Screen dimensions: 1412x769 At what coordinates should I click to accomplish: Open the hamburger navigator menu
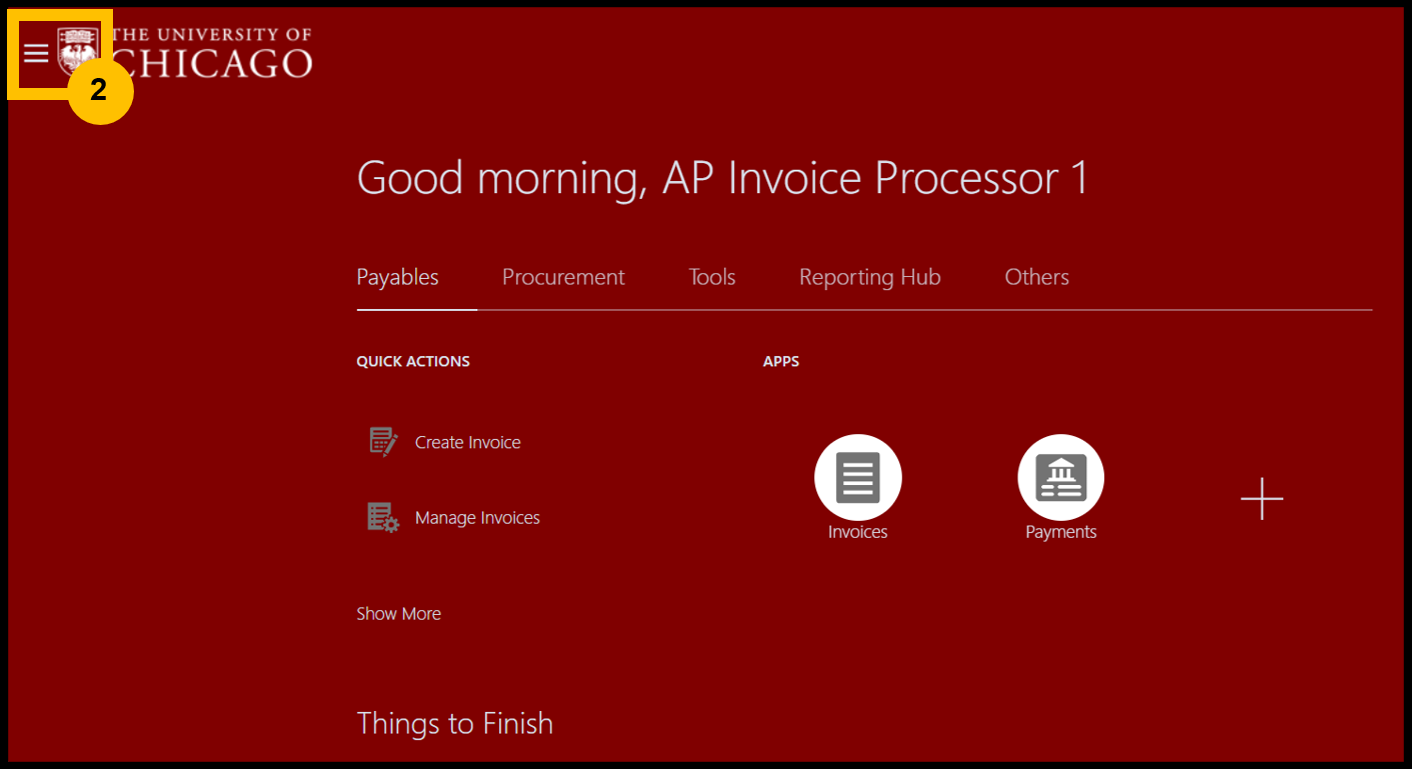36,53
